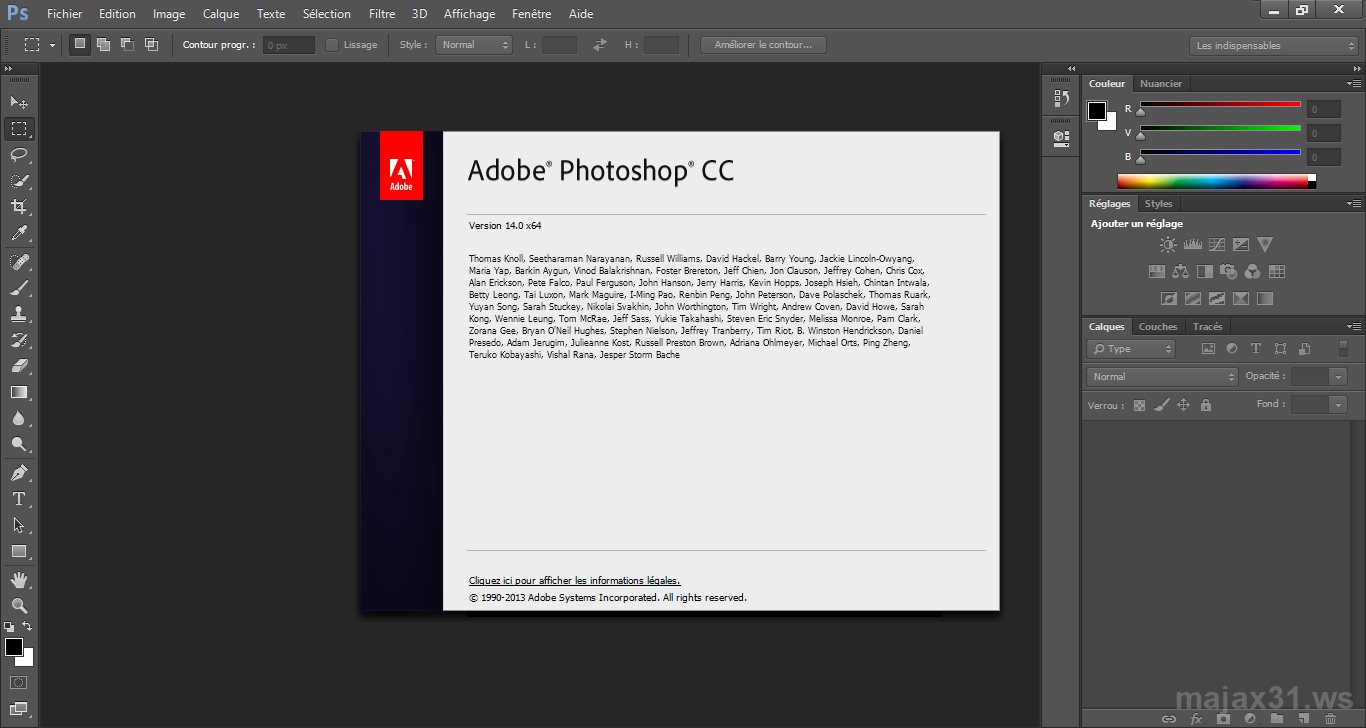Screen dimensions: 1366x728
Task: Add a Hue/Saturation adjustment
Action: pyautogui.click(x=1156, y=271)
